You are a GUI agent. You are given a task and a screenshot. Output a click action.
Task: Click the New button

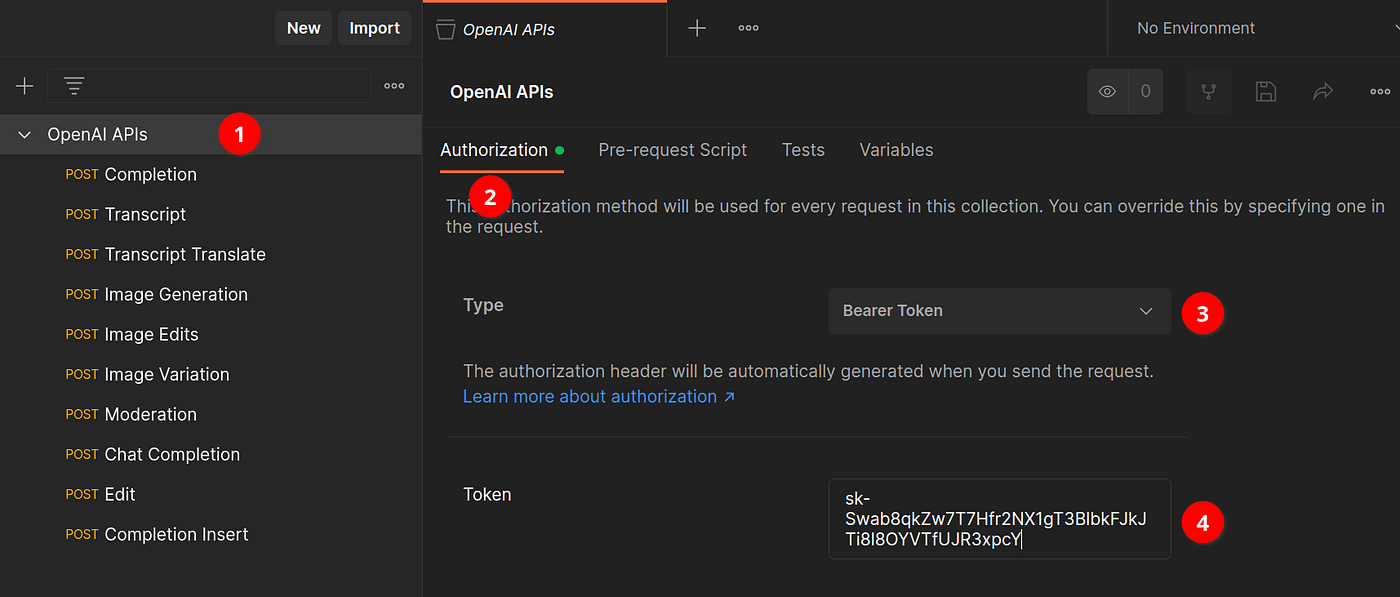(x=303, y=27)
